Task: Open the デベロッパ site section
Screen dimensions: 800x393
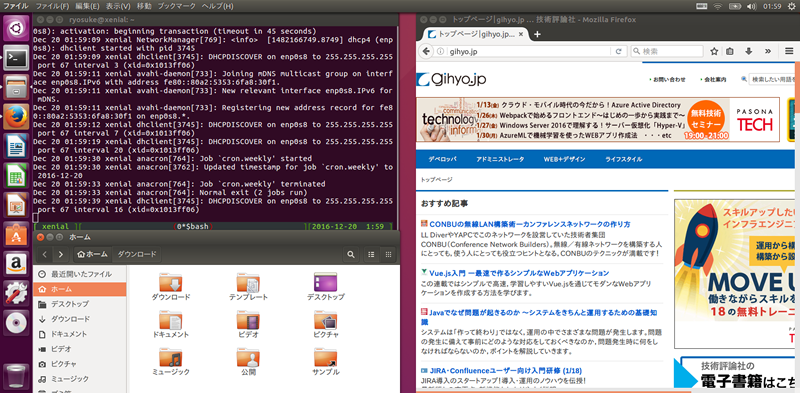Action: (442, 159)
